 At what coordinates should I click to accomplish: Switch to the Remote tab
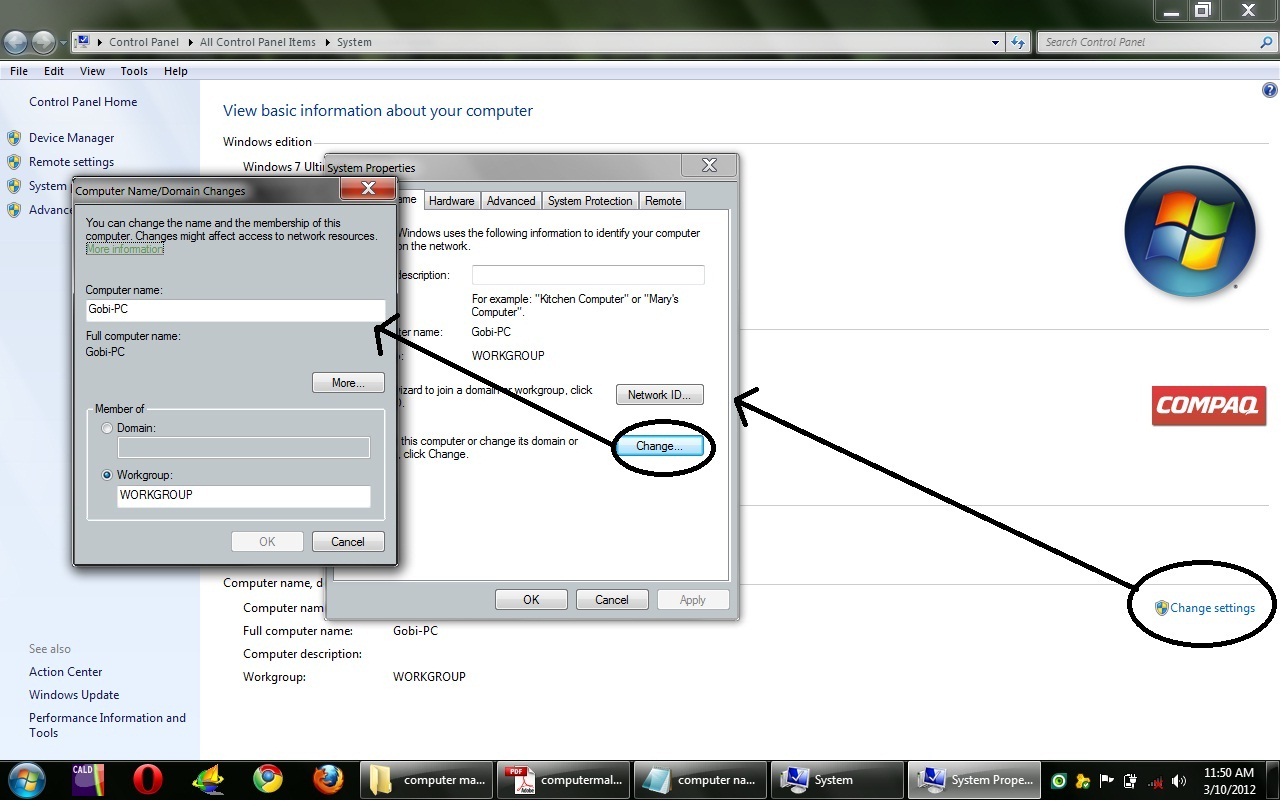click(x=663, y=200)
